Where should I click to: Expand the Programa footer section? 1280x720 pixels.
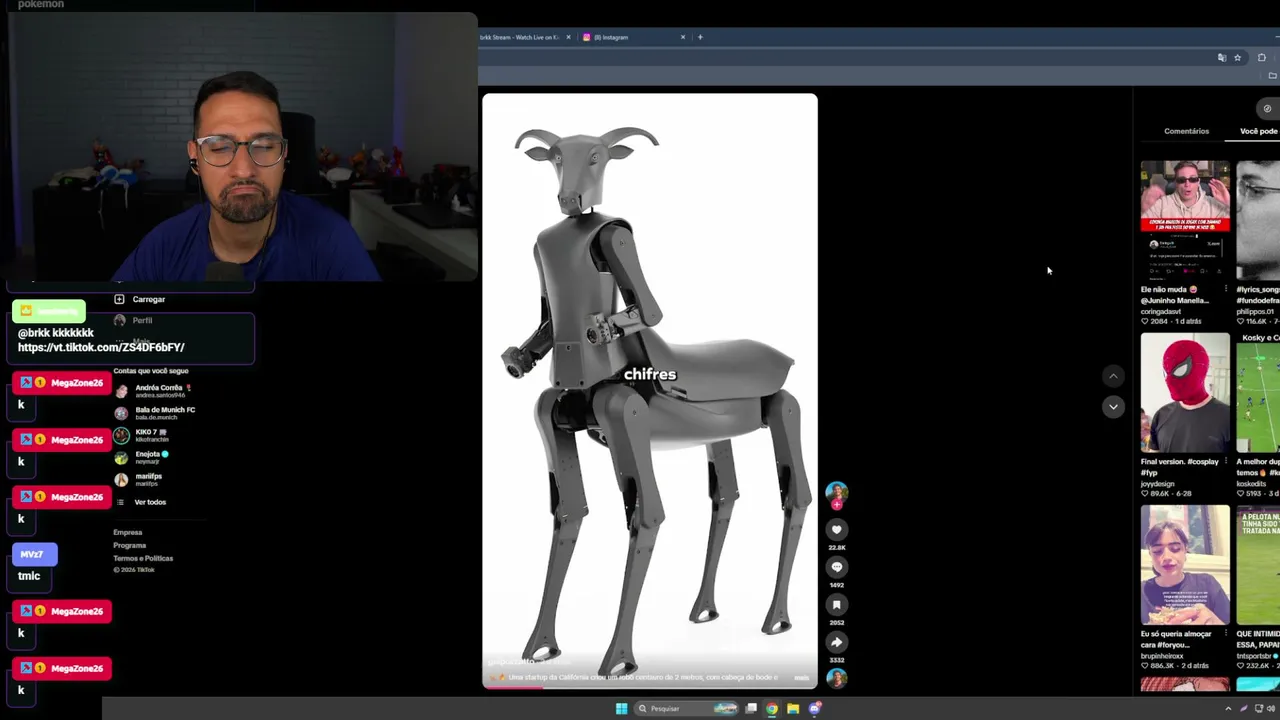(x=130, y=545)
